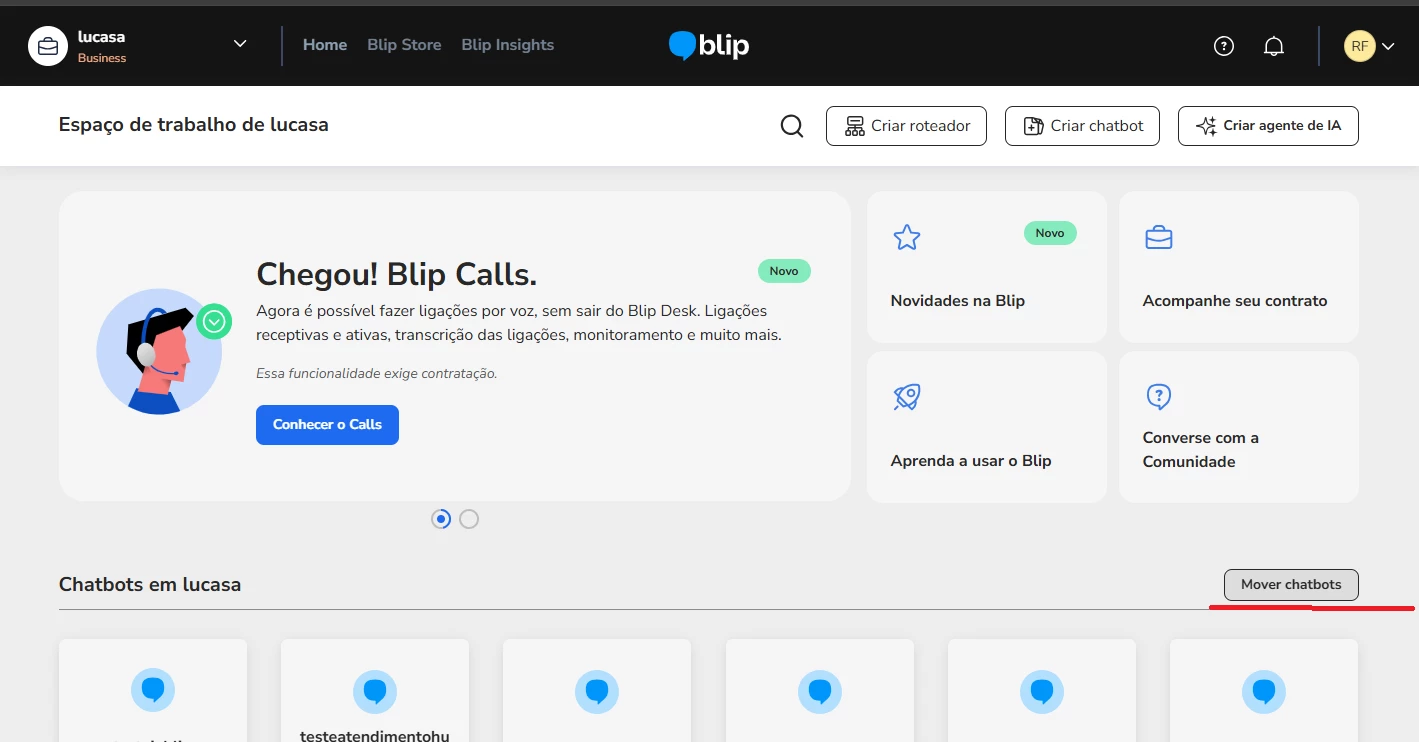This screenshot has width=1419, height=742.
Task: Click the 'Chatbots em lucasa' heading
Action: (150, 585)
